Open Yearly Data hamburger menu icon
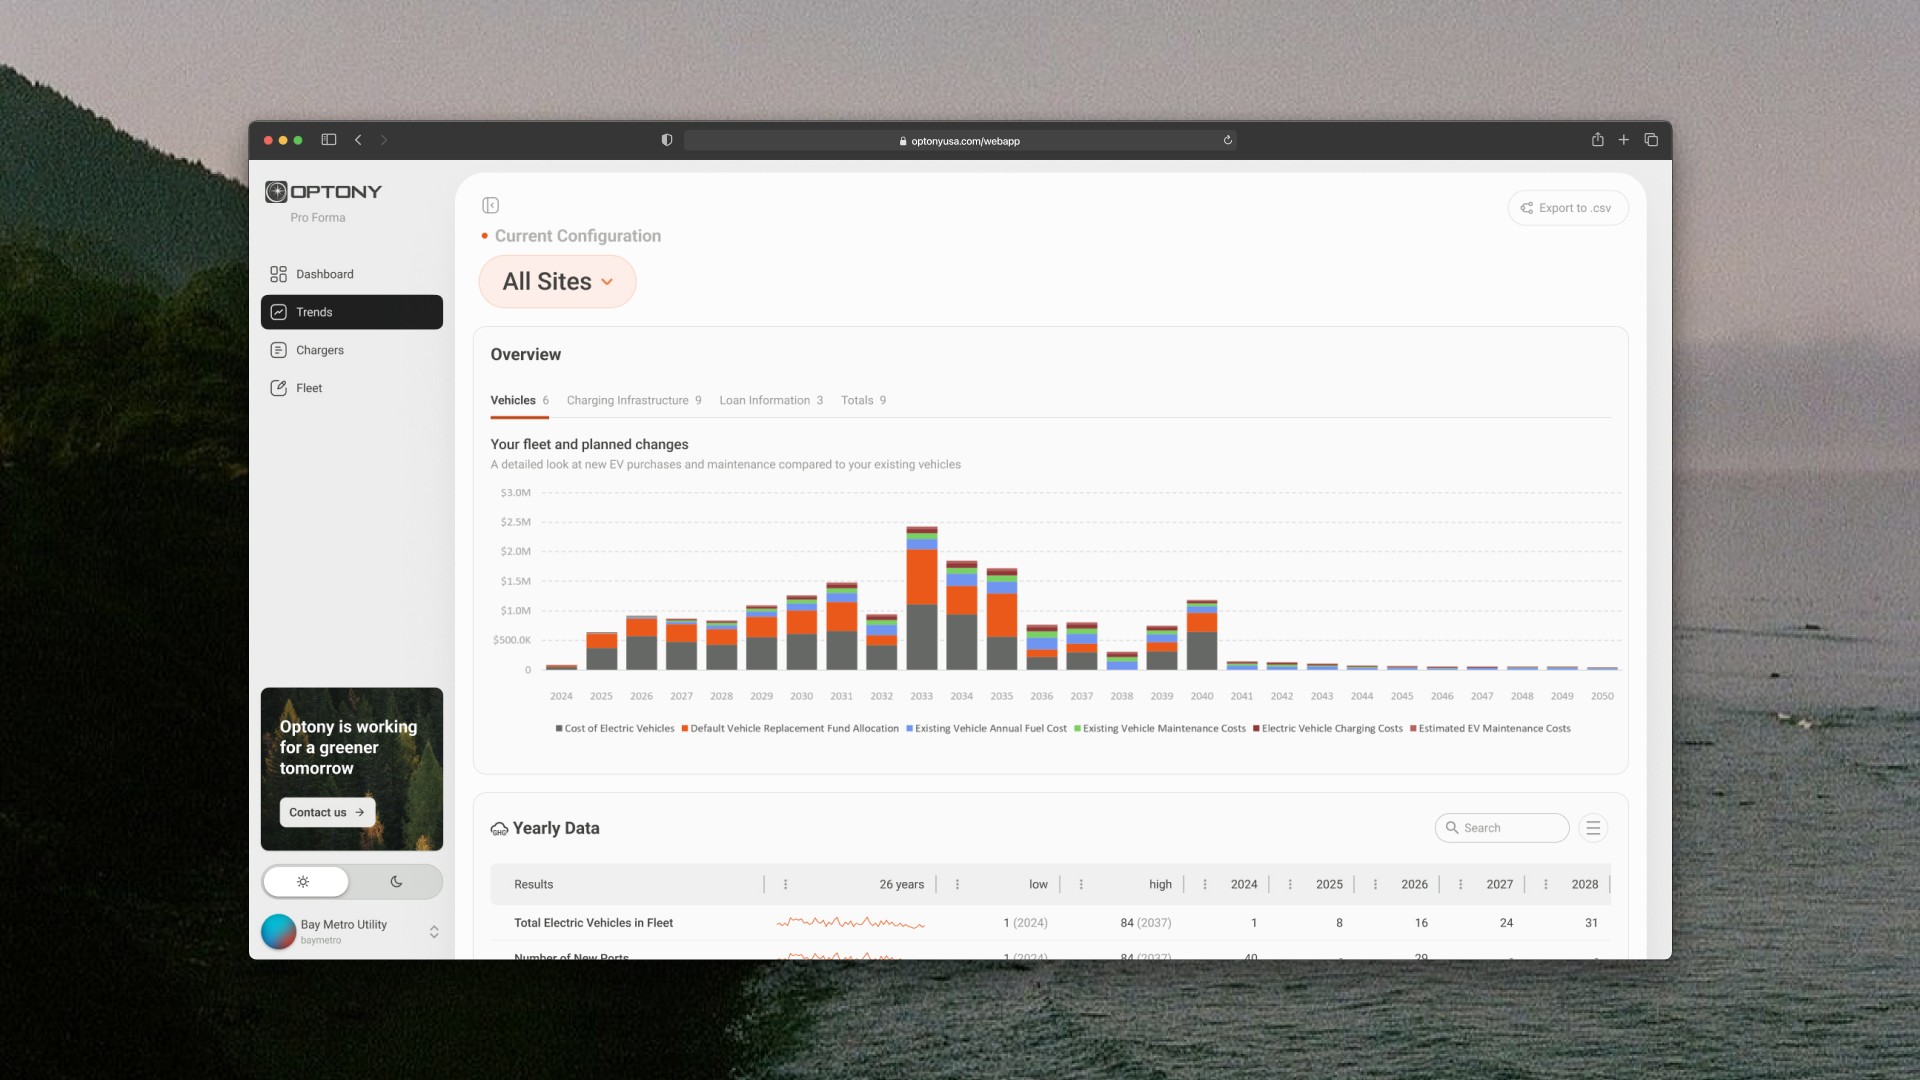The width and height of the screenshot is (1920, 1080). tap(1593, 828)
